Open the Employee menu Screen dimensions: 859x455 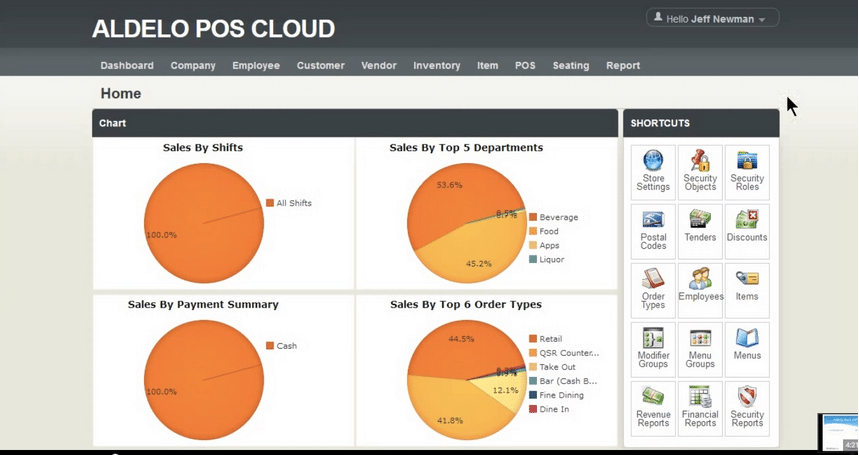pos(256,65)
